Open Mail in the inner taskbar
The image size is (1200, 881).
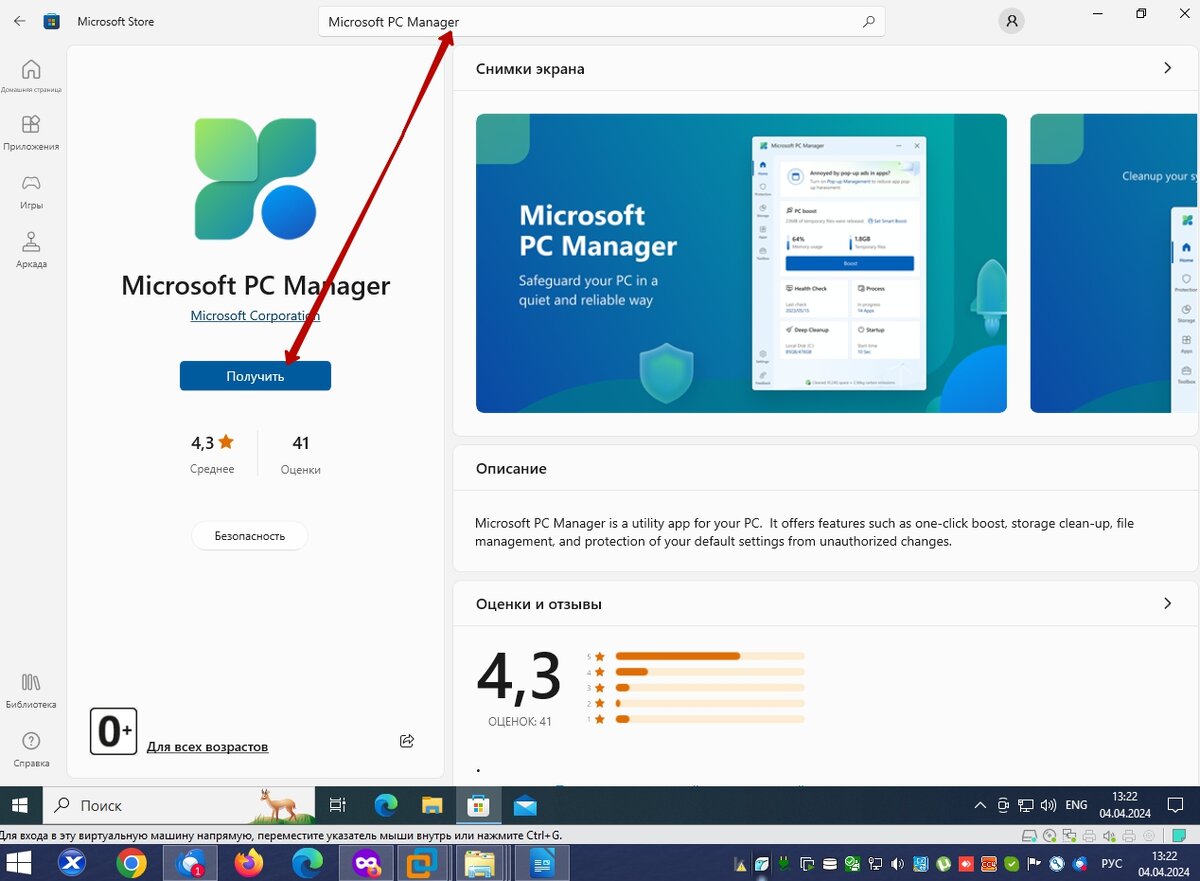[525, 805]
